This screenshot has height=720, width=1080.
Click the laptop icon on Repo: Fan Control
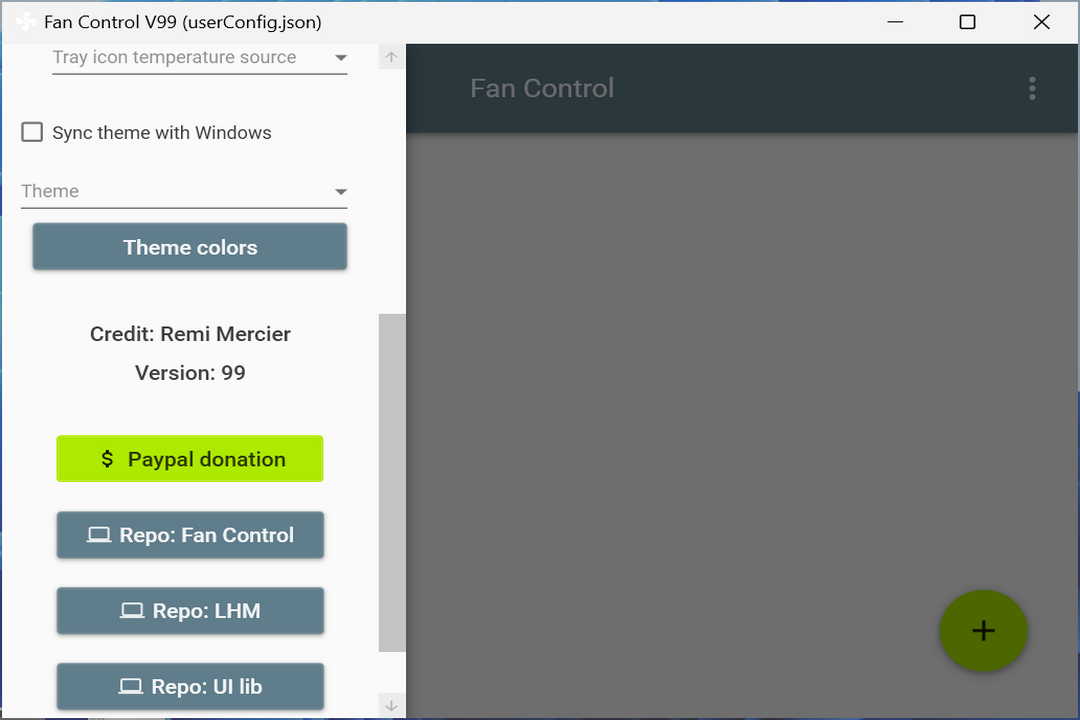(99, 535)
